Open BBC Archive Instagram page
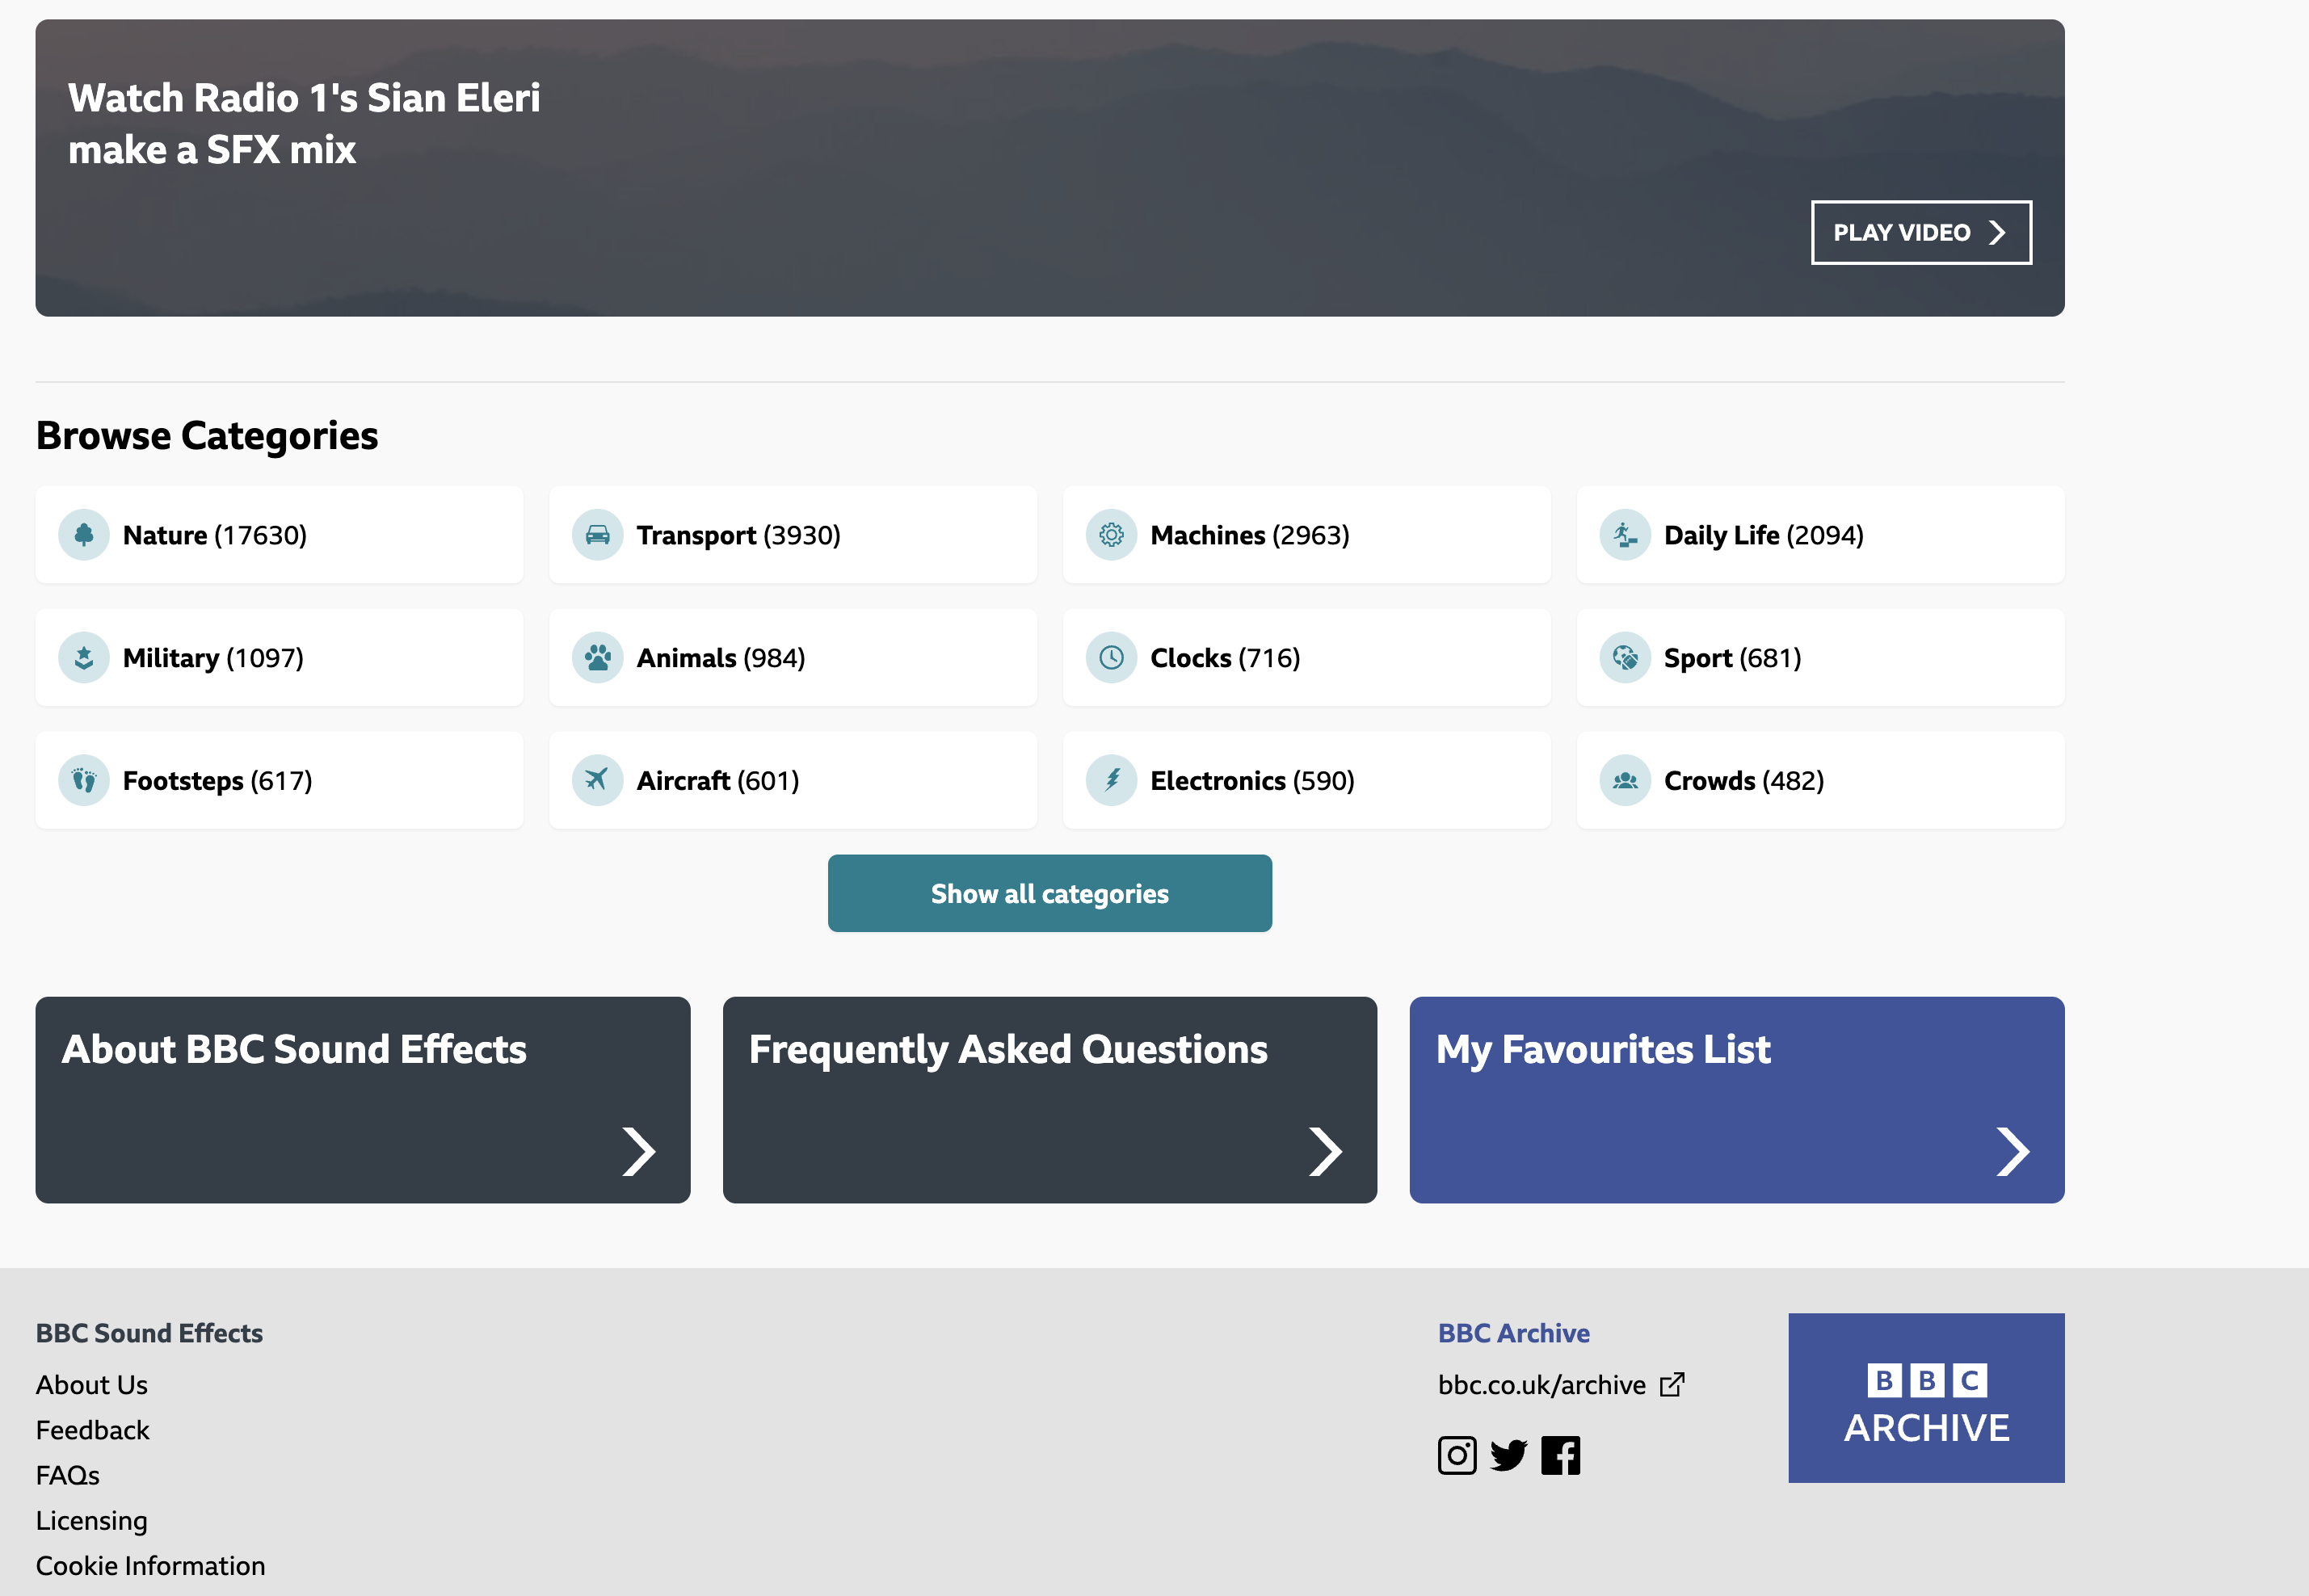2309x1596 pixels. pos(1457,1455)
